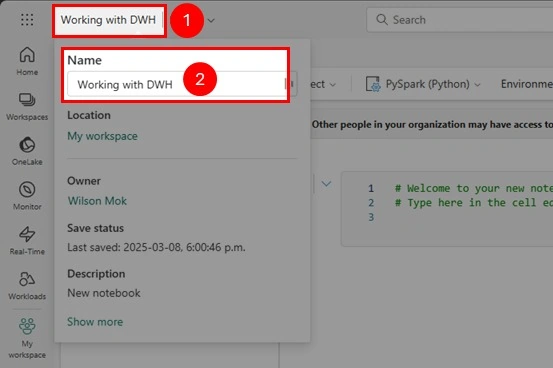Viewport: 553px width, 368px height.
Task: Click the search magnifier icon
Action: click(x=382, y=19)
